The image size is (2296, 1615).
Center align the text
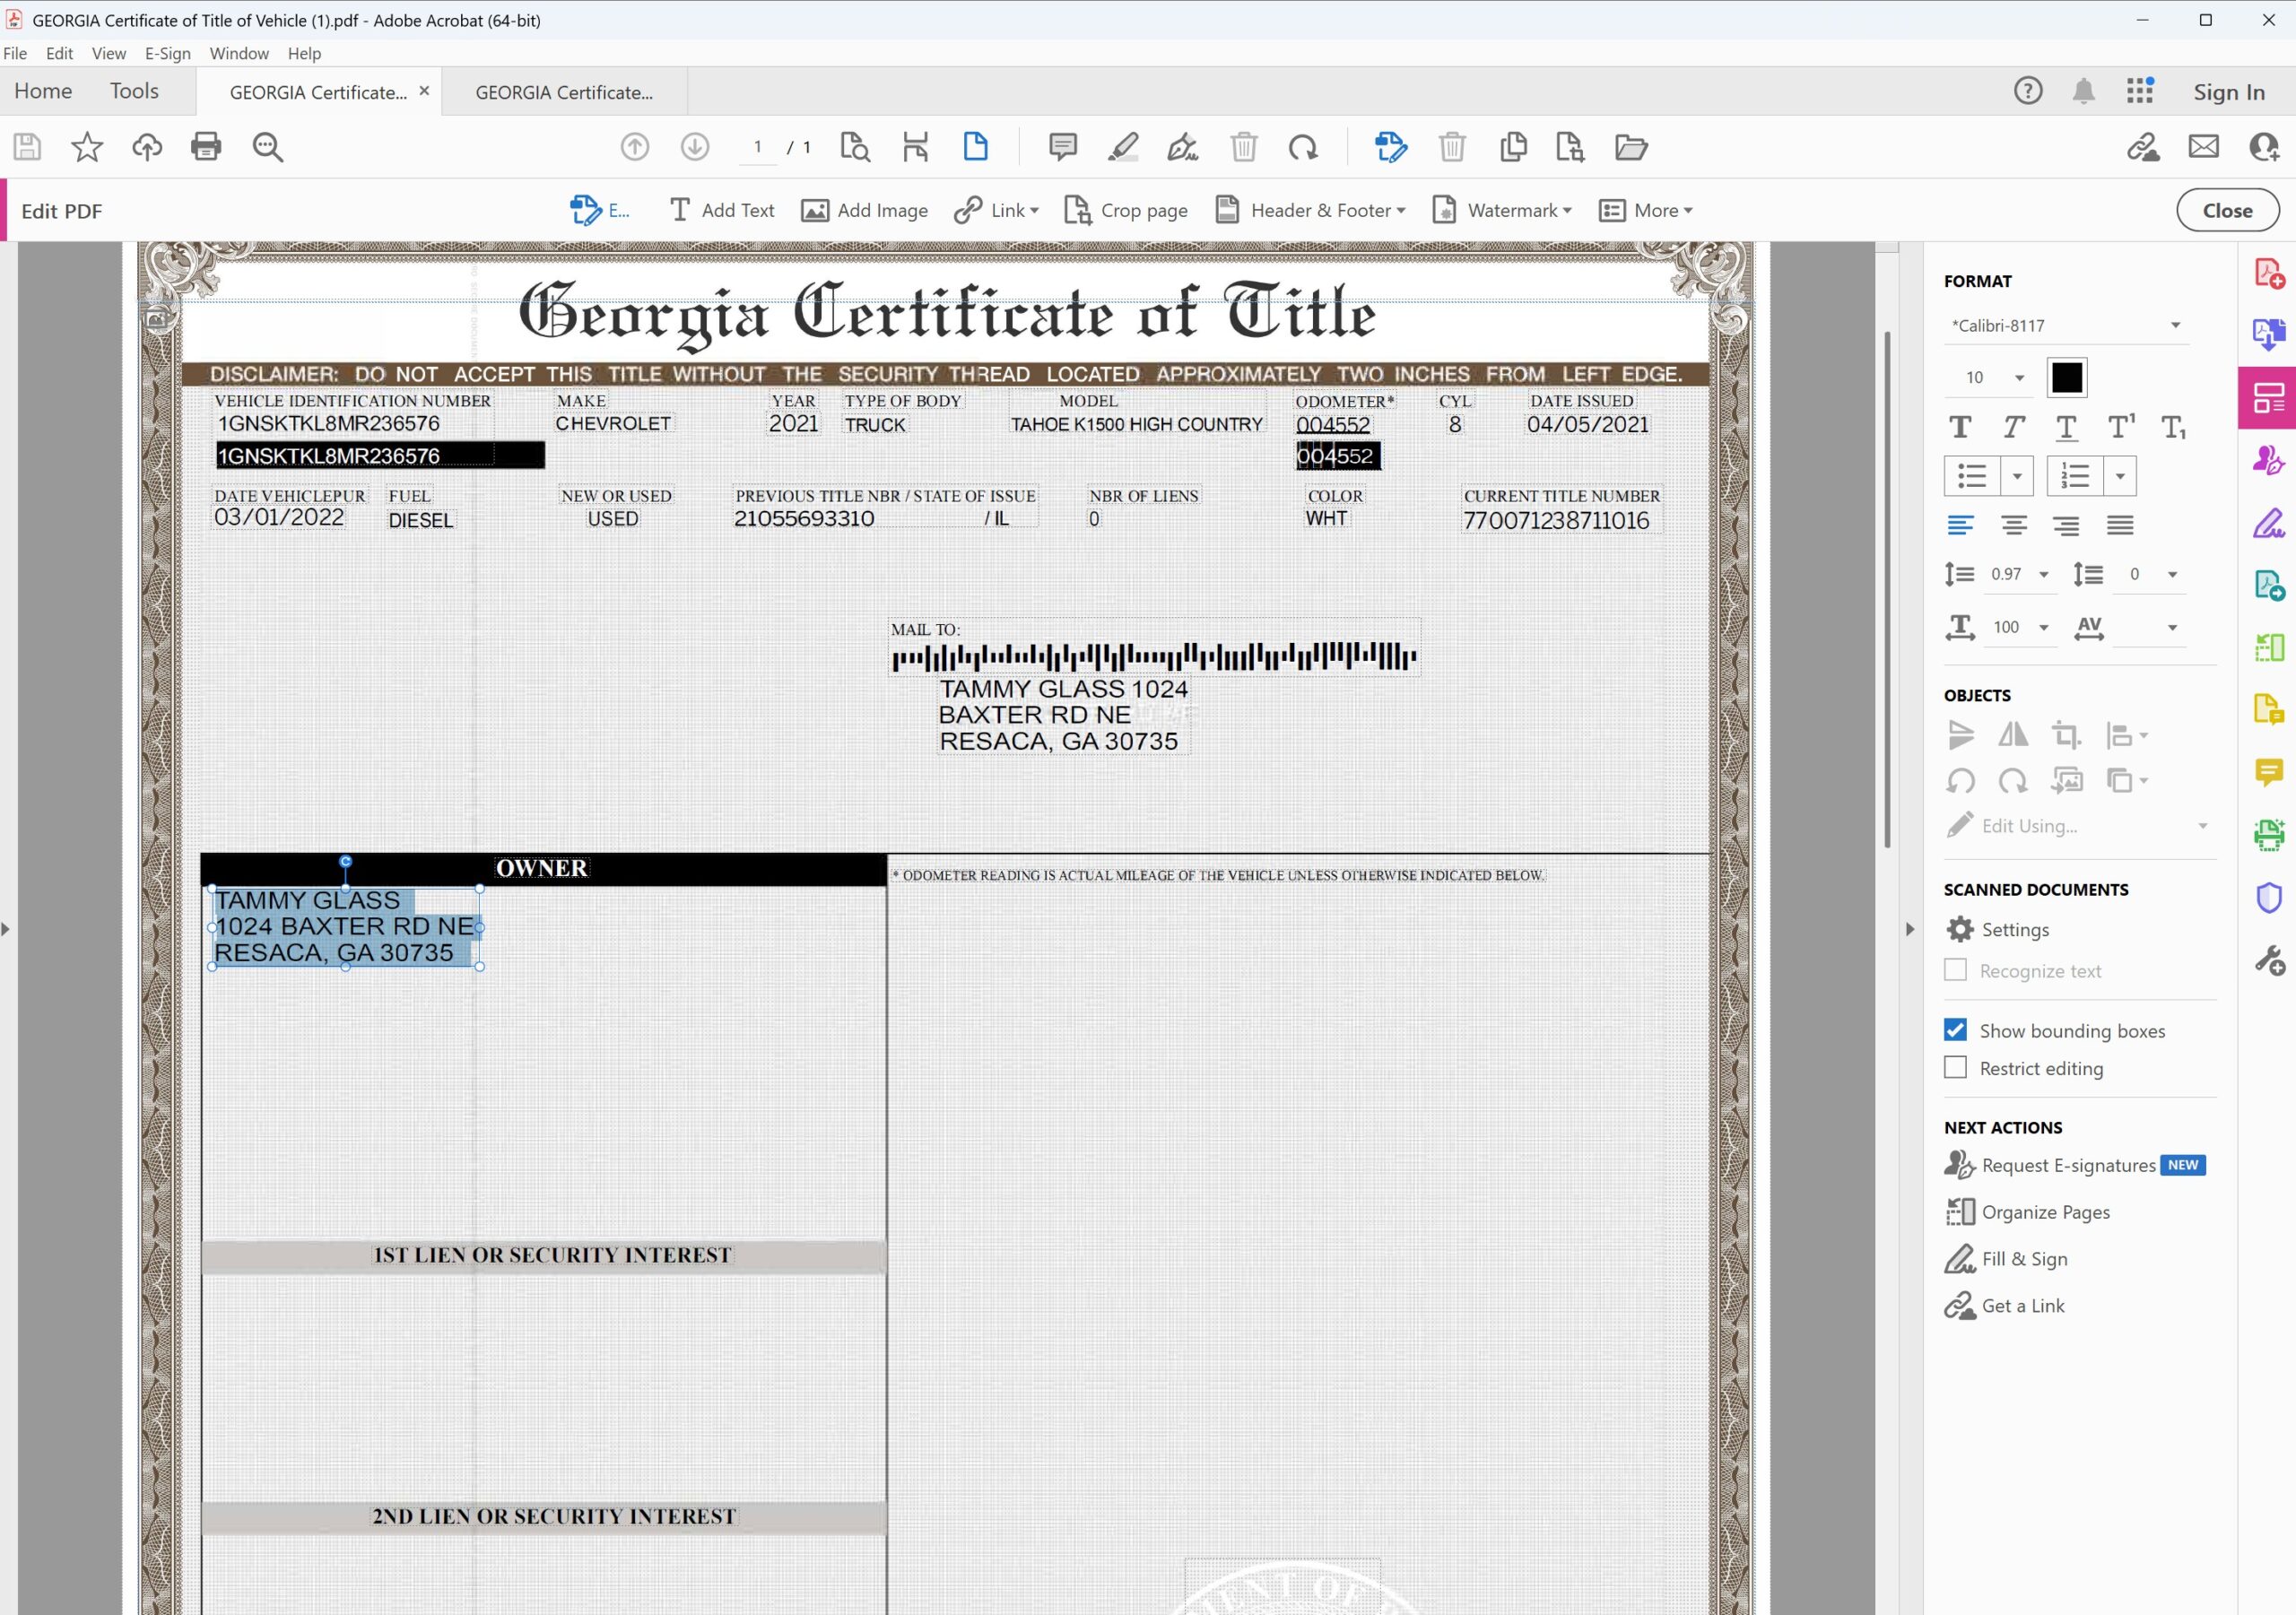[x=2014, y=525]
